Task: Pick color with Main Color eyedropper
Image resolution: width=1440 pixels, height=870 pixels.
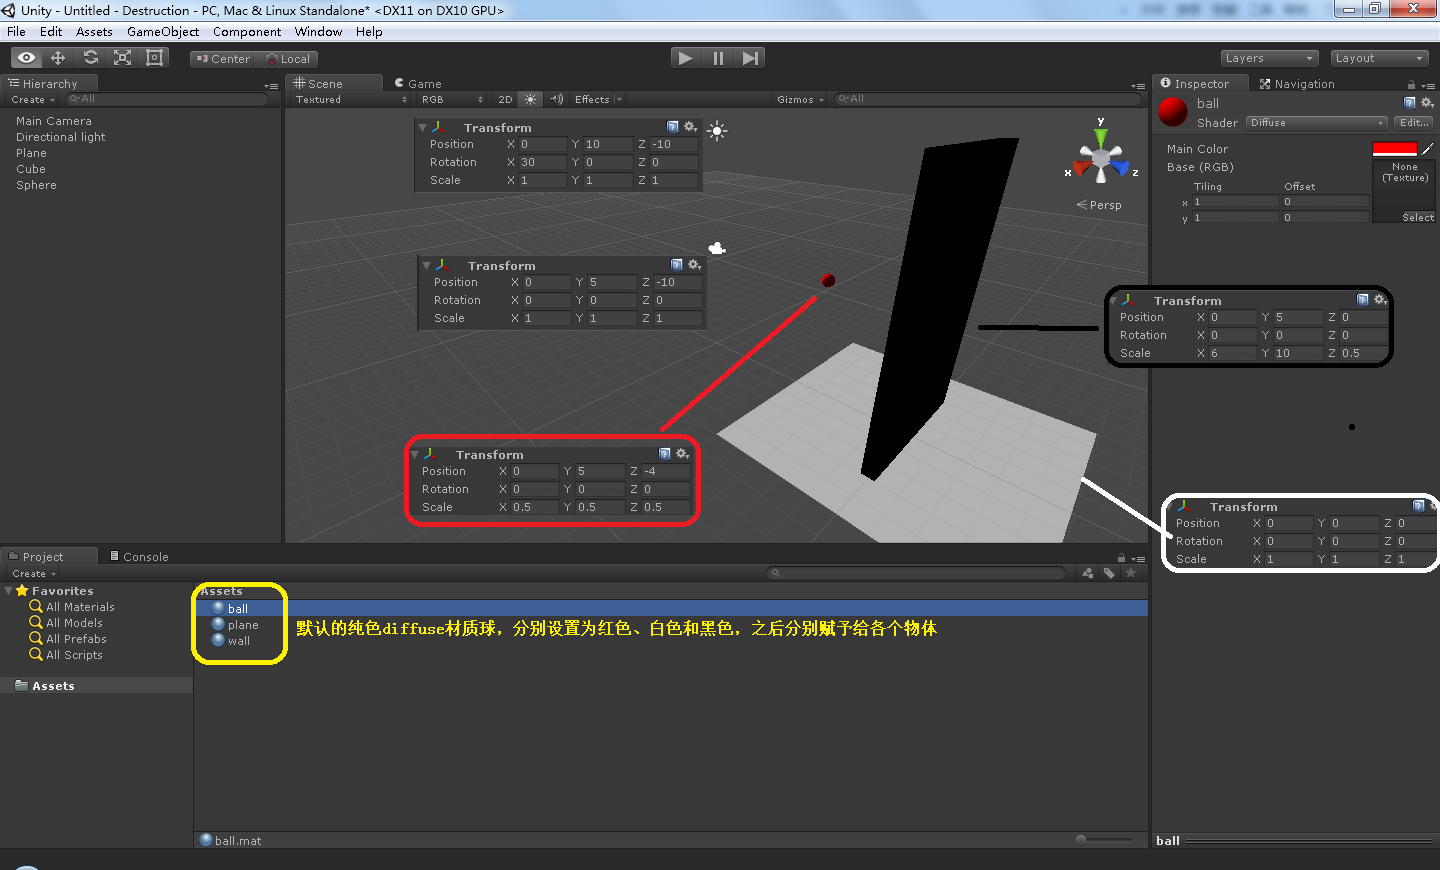Action: coord(1428,149)
